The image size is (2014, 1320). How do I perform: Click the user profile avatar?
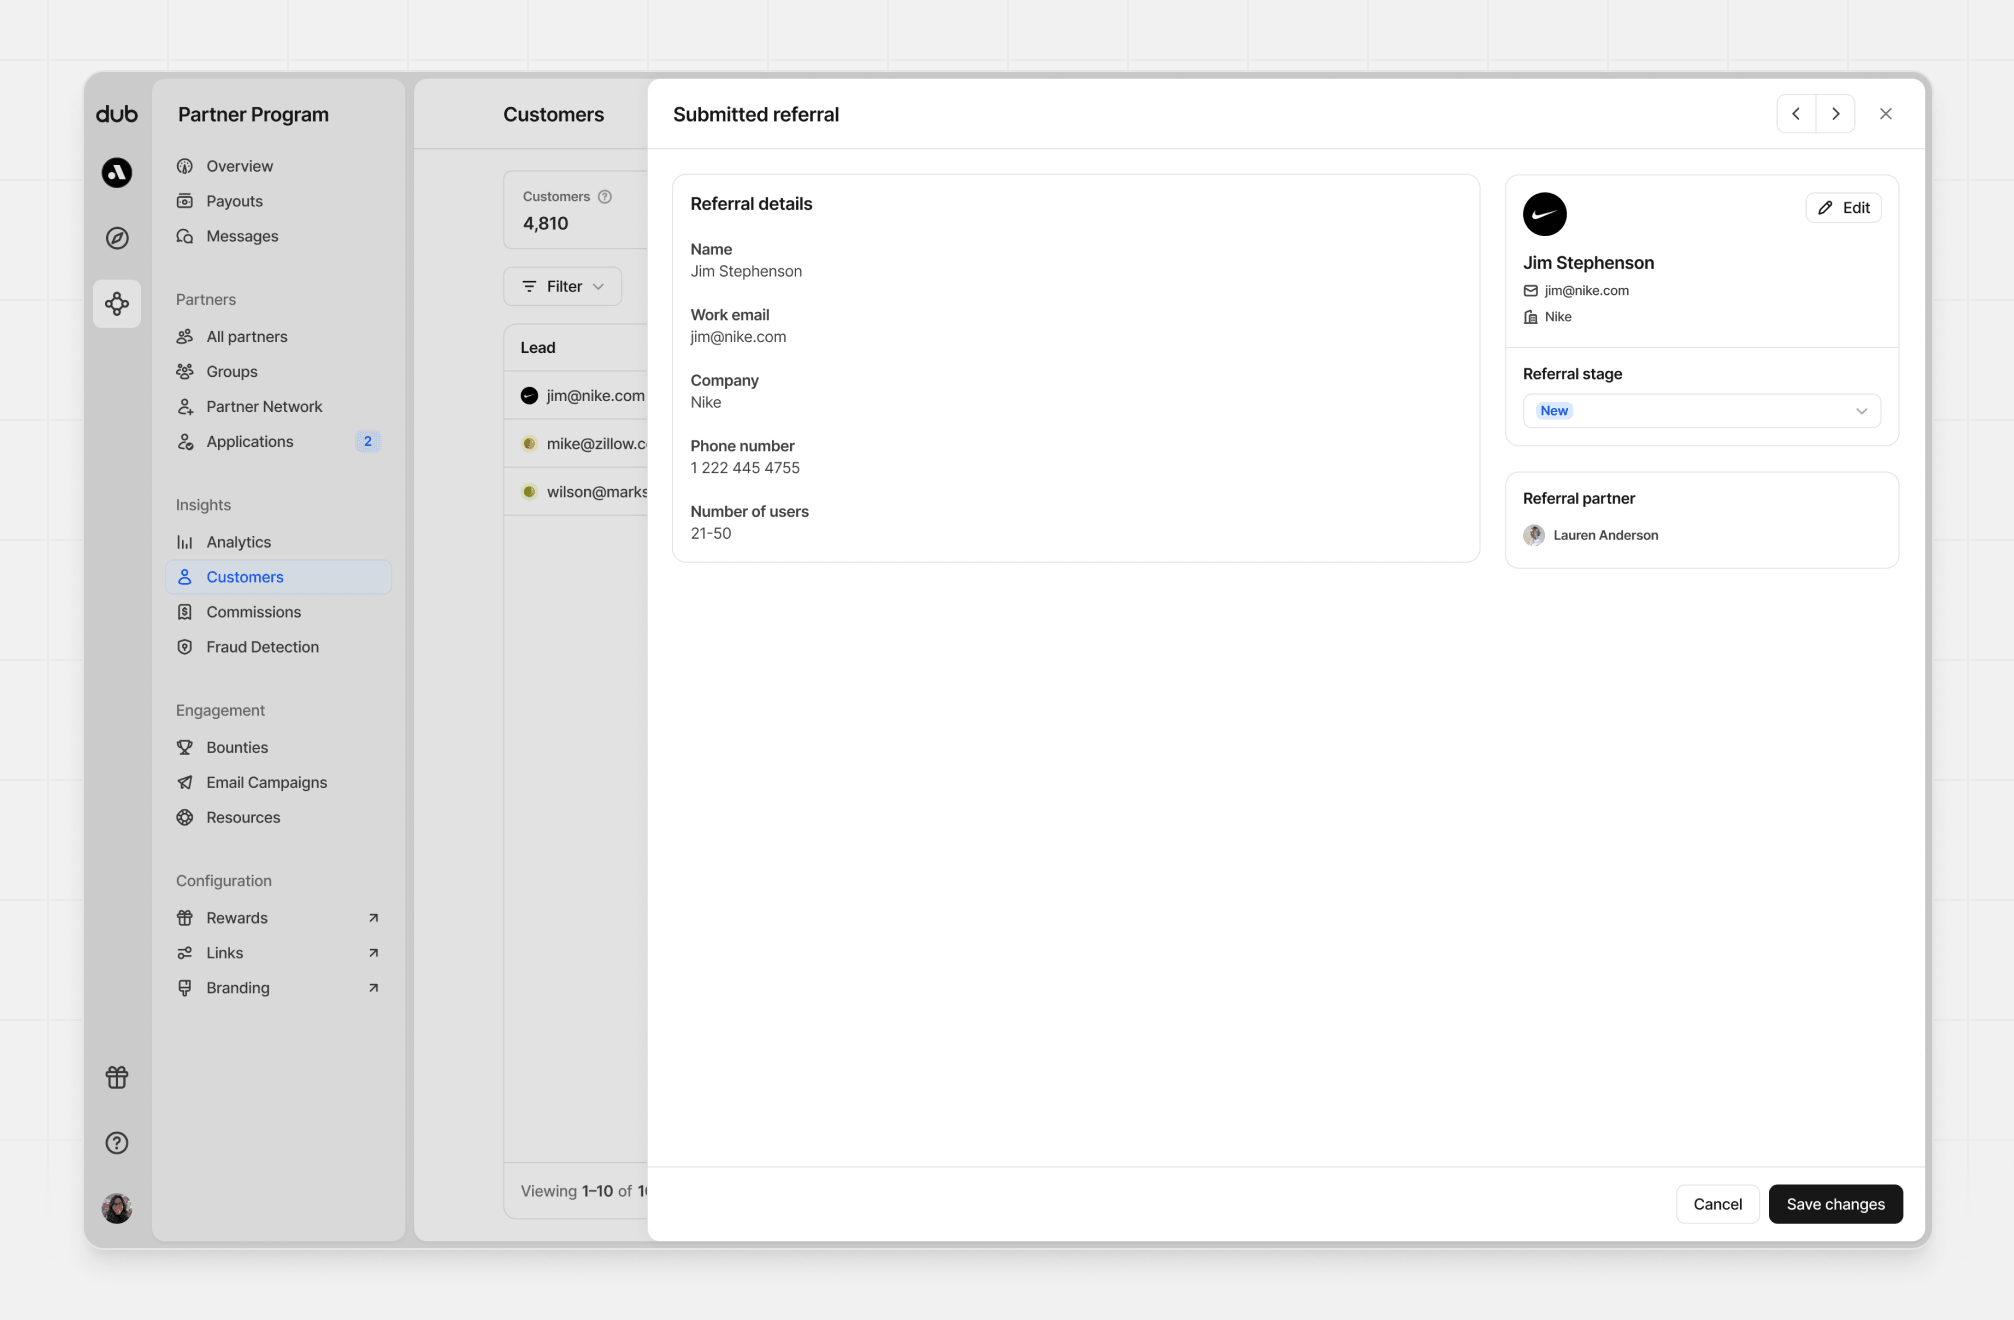[117, 1208]
